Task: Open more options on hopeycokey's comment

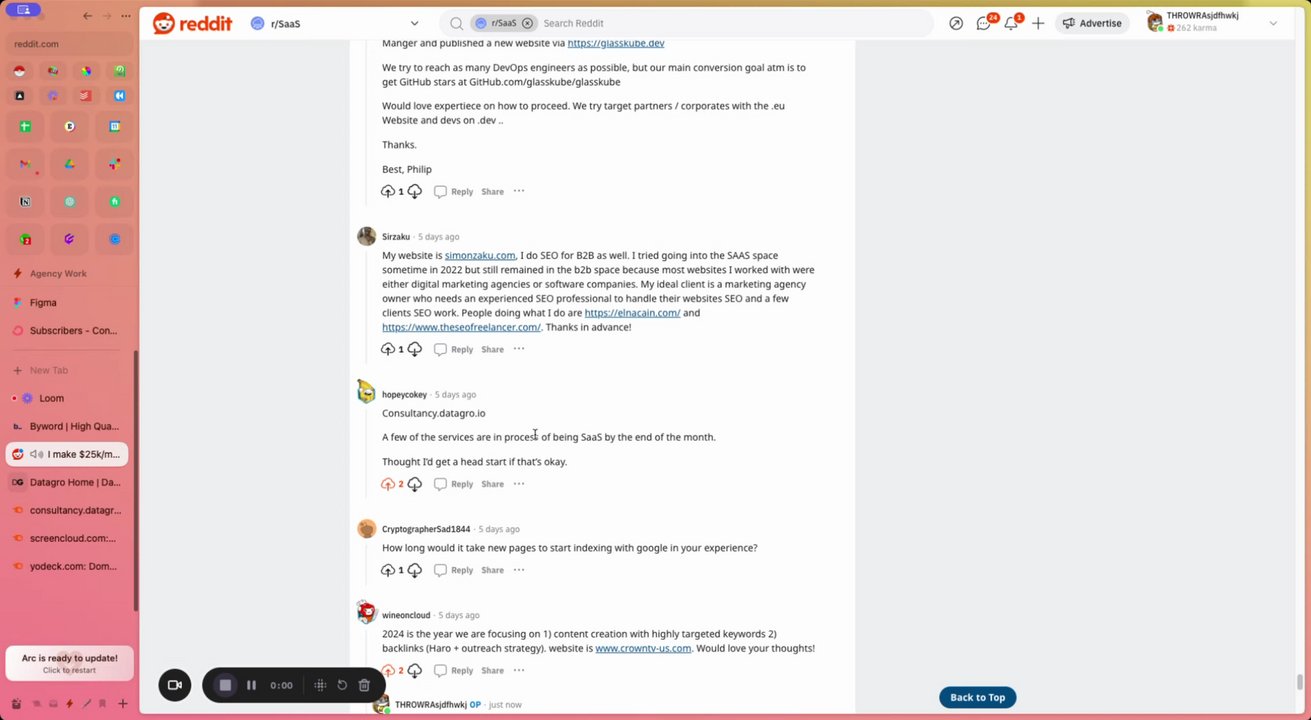Action: coord(518,484)
